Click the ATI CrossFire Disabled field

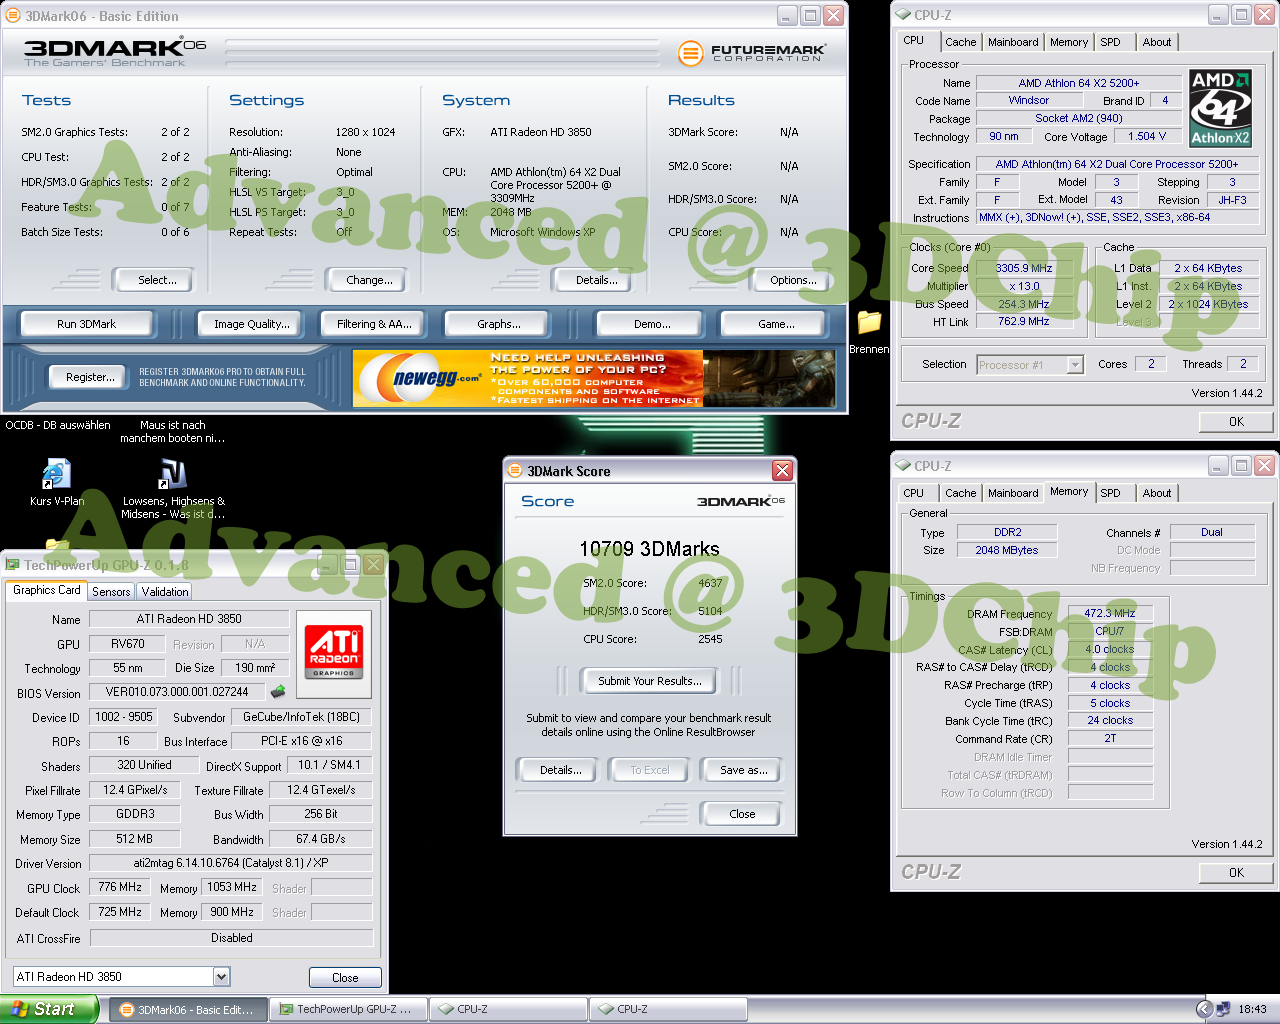[231, 938]
